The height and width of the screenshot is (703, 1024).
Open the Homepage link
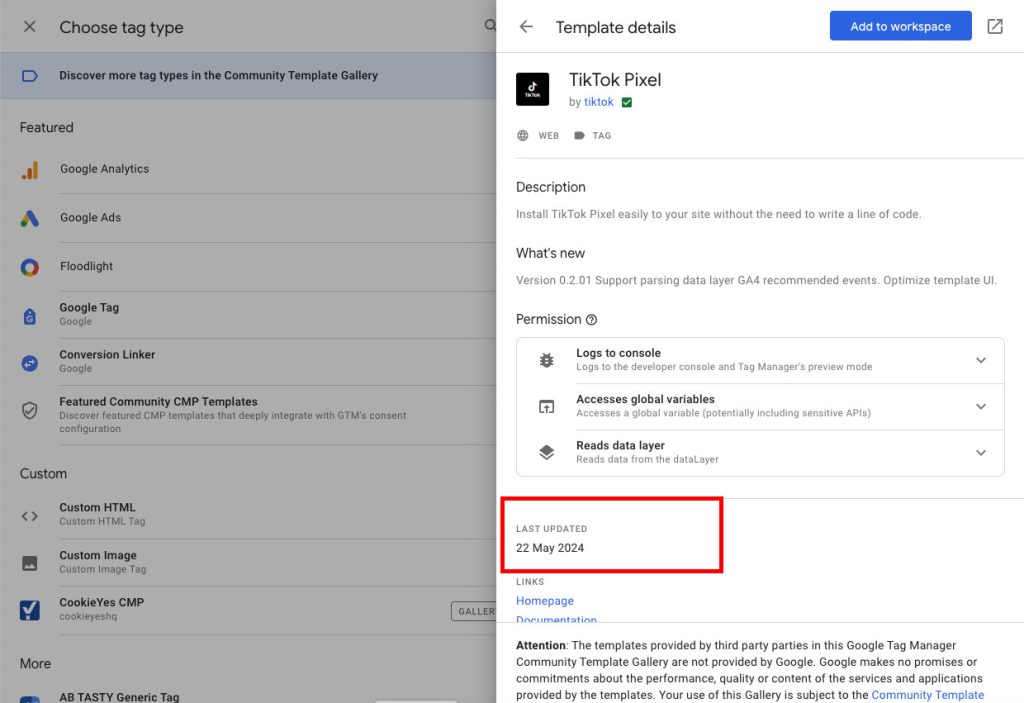coord(545,600)
